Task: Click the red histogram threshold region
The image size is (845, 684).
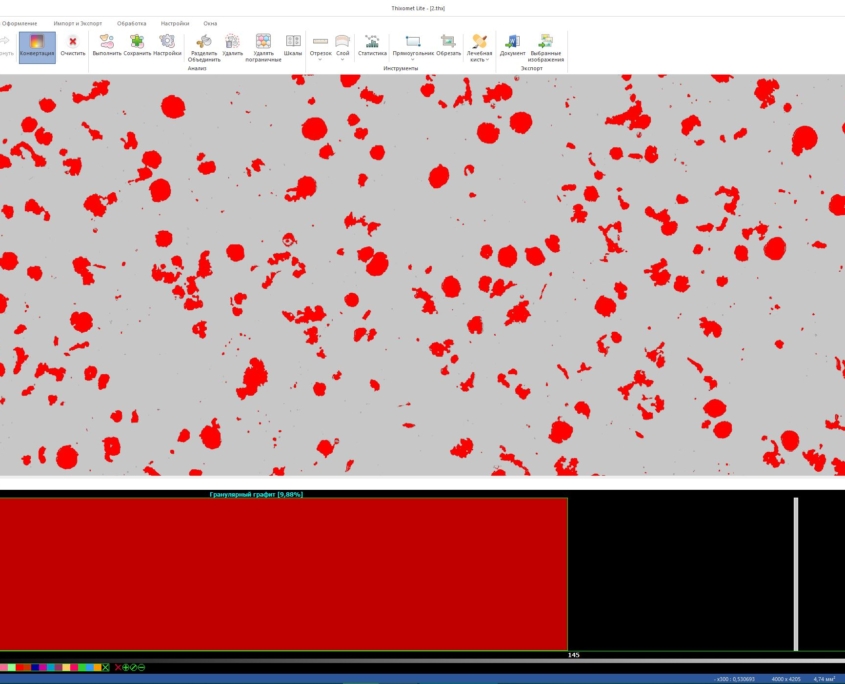Action: (283, 574)
